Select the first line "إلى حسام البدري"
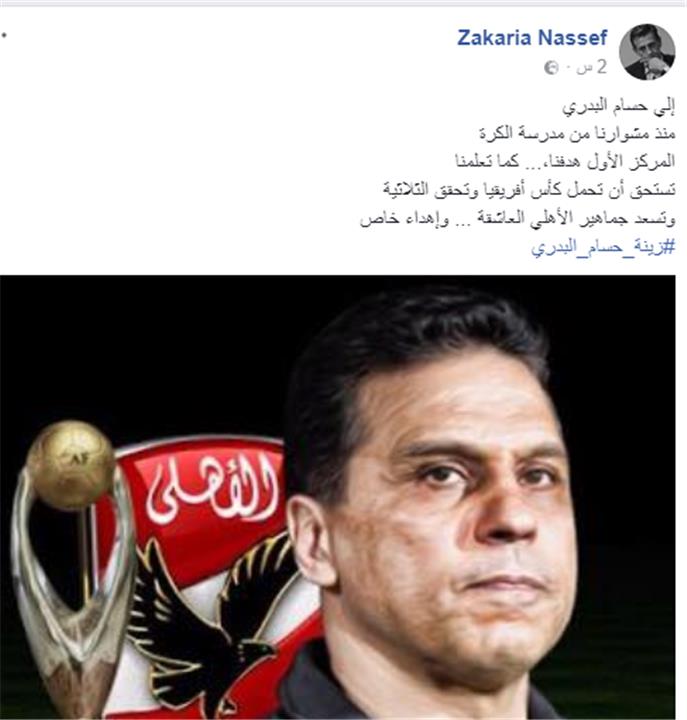This screenshot has width=687, height=720. tap(619, 107)
